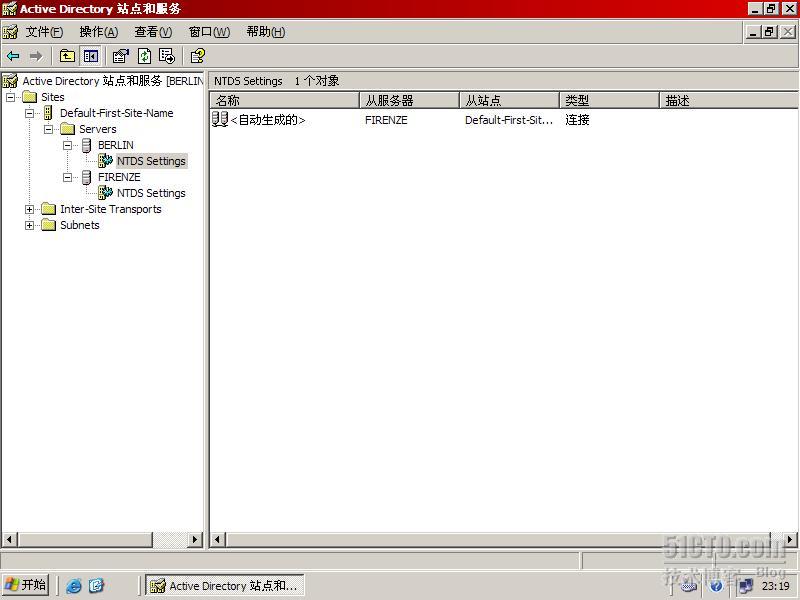Click the Default-First-Site-Name site icon
The image size is (800, 600).
[48, 113]
